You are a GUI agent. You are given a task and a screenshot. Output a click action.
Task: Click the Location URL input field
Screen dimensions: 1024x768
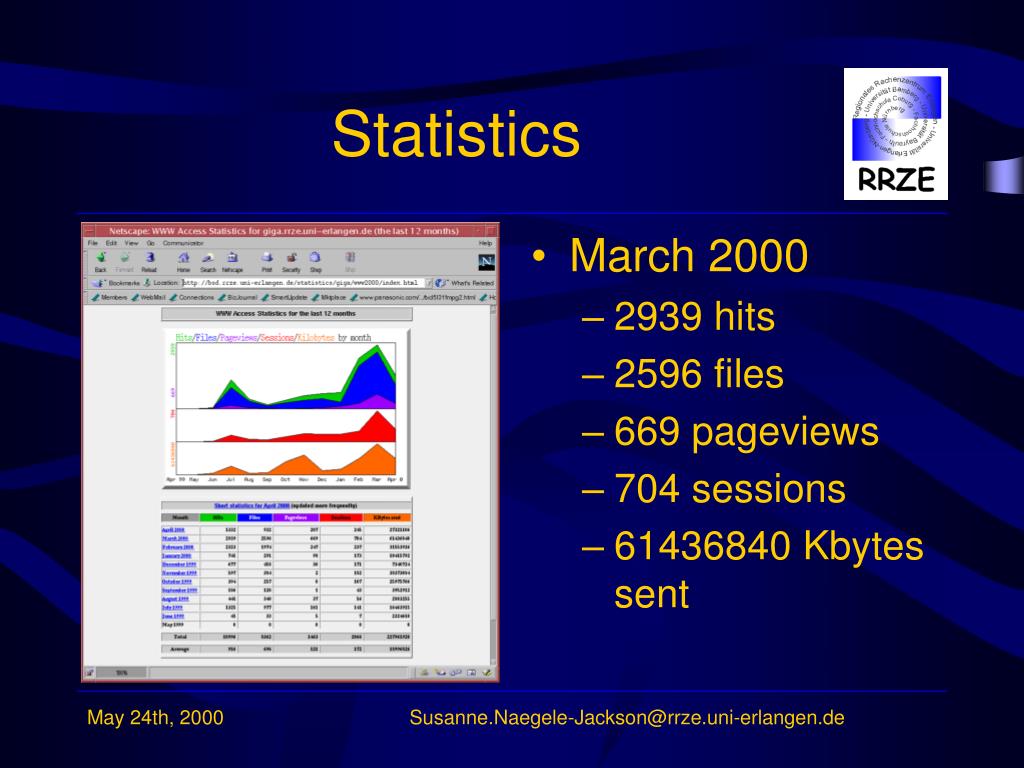pyautogui.click(x=304, y=283)
